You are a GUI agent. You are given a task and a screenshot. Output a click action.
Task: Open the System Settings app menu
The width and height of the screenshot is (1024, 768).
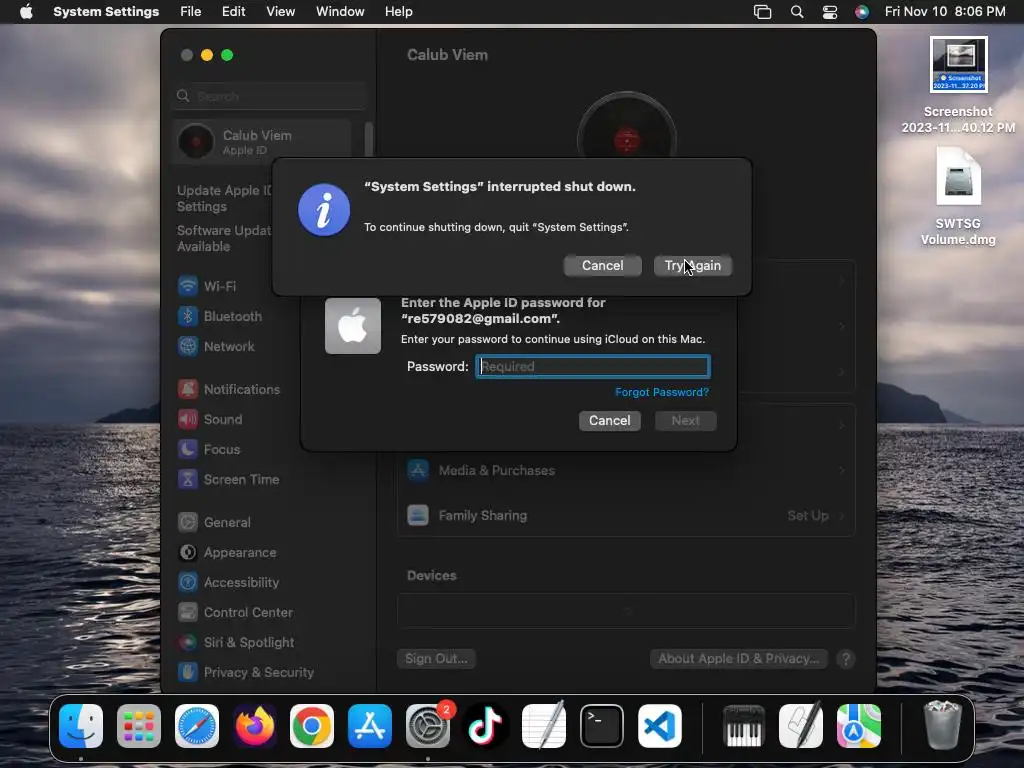pos(106,12)
